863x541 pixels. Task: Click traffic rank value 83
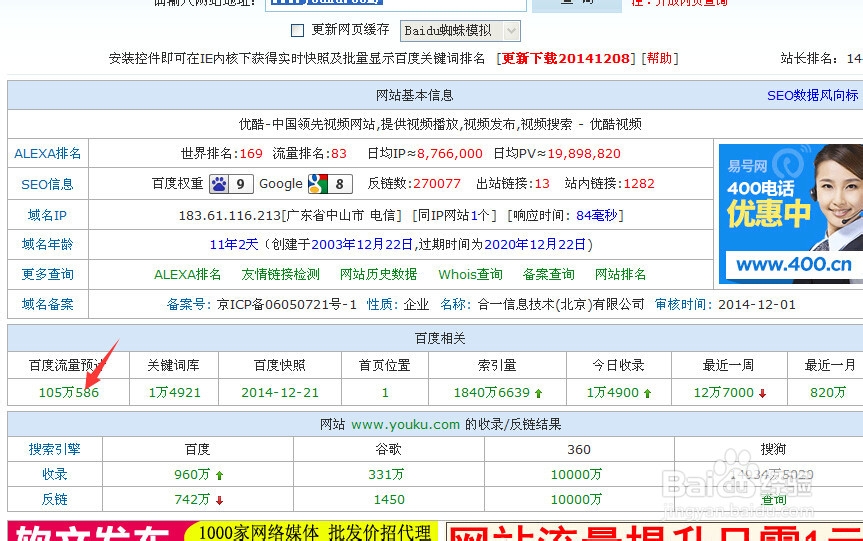tap(339, 154)
